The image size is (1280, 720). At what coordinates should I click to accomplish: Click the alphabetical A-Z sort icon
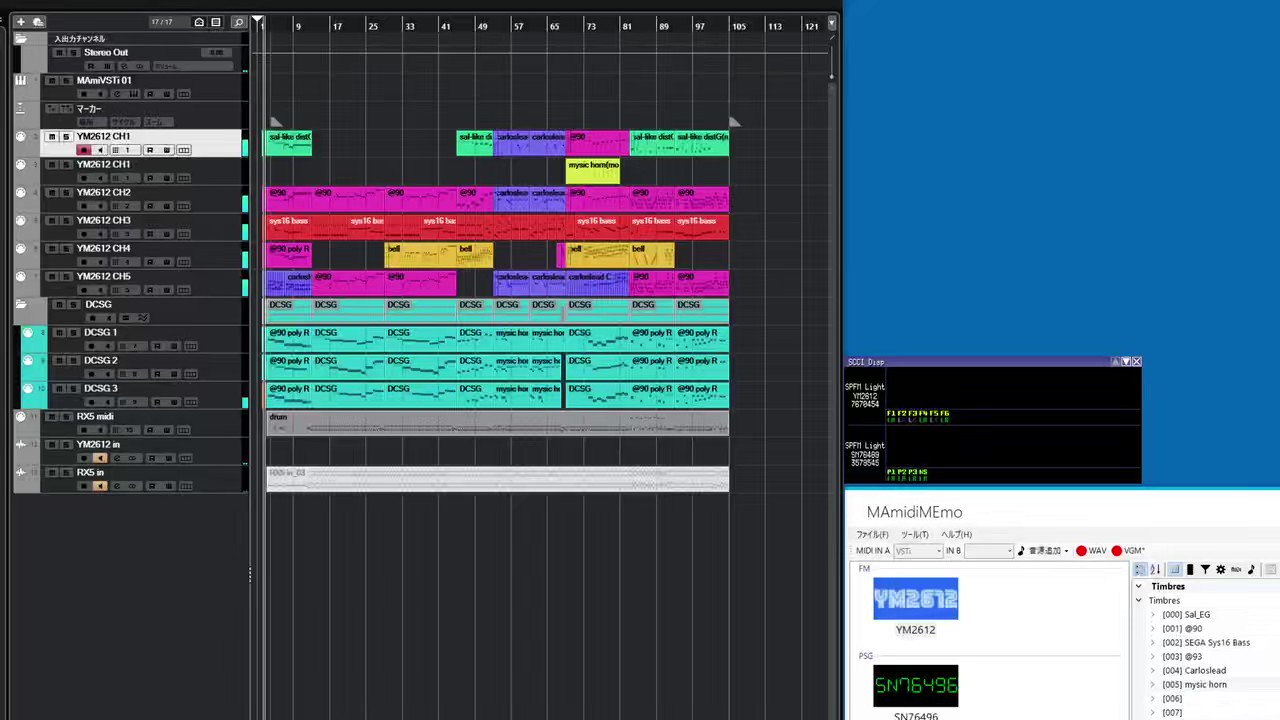(1155, 569)
